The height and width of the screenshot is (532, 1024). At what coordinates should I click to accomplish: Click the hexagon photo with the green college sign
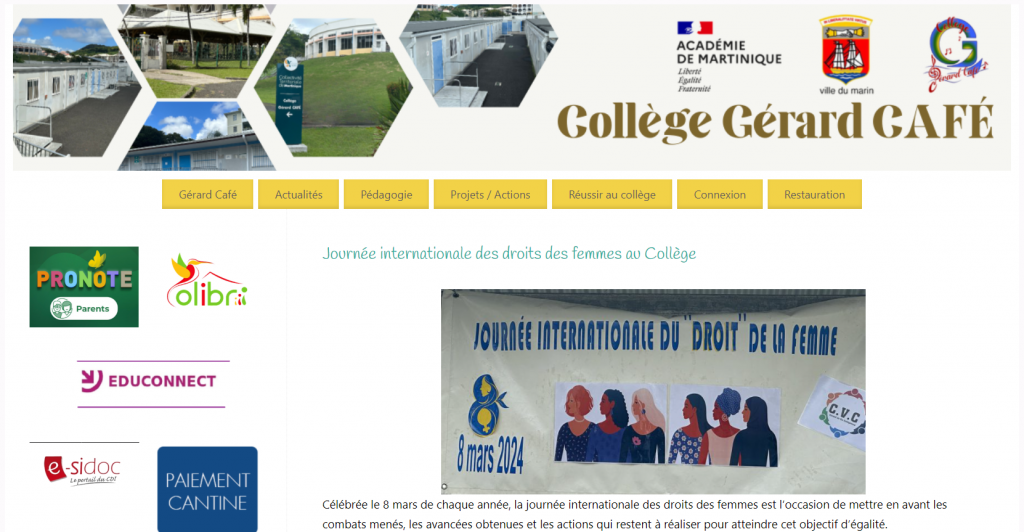[333, 87]
